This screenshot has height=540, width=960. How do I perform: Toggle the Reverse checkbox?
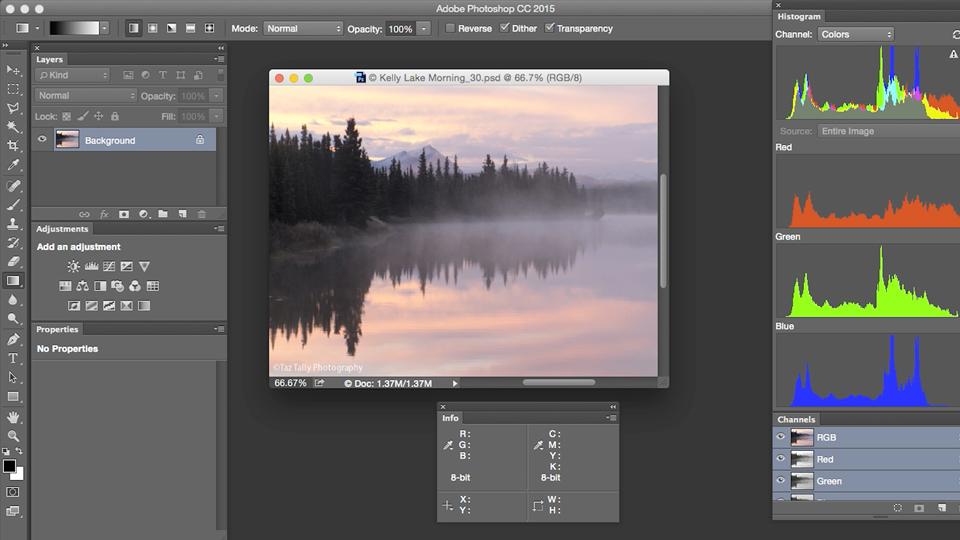pos(450,28)
